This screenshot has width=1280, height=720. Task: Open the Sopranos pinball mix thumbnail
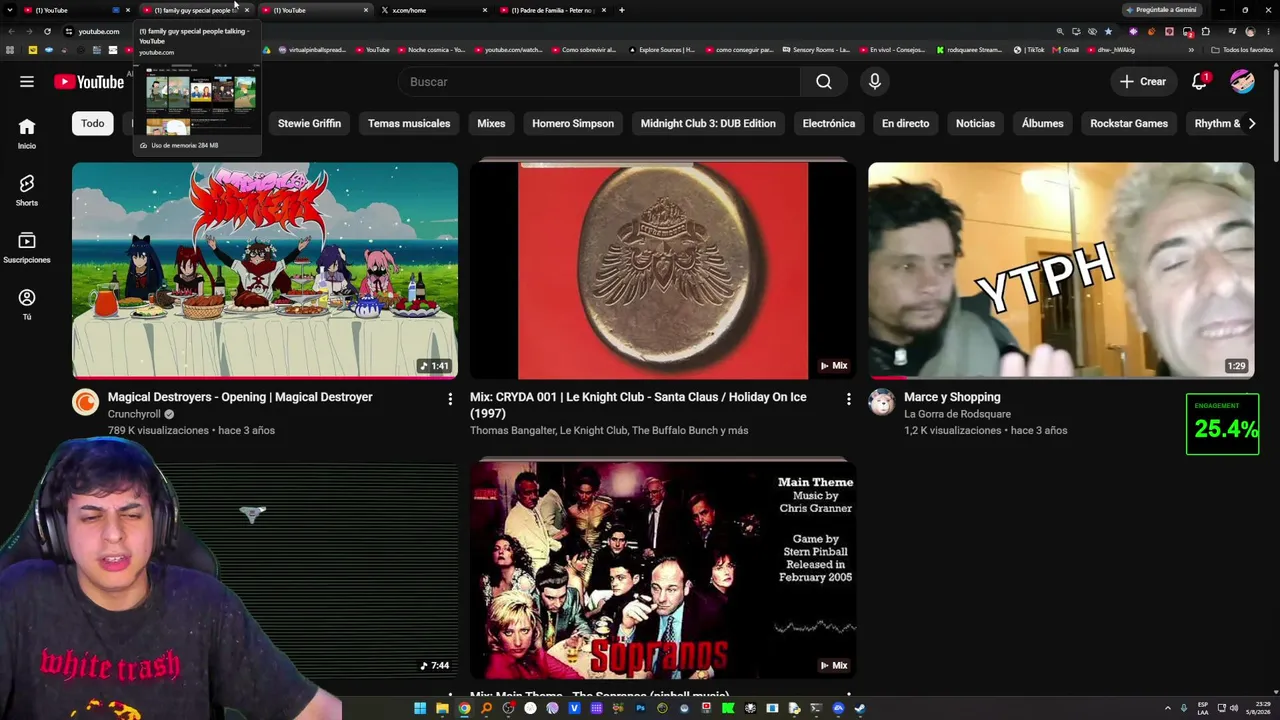click(663, 569)
